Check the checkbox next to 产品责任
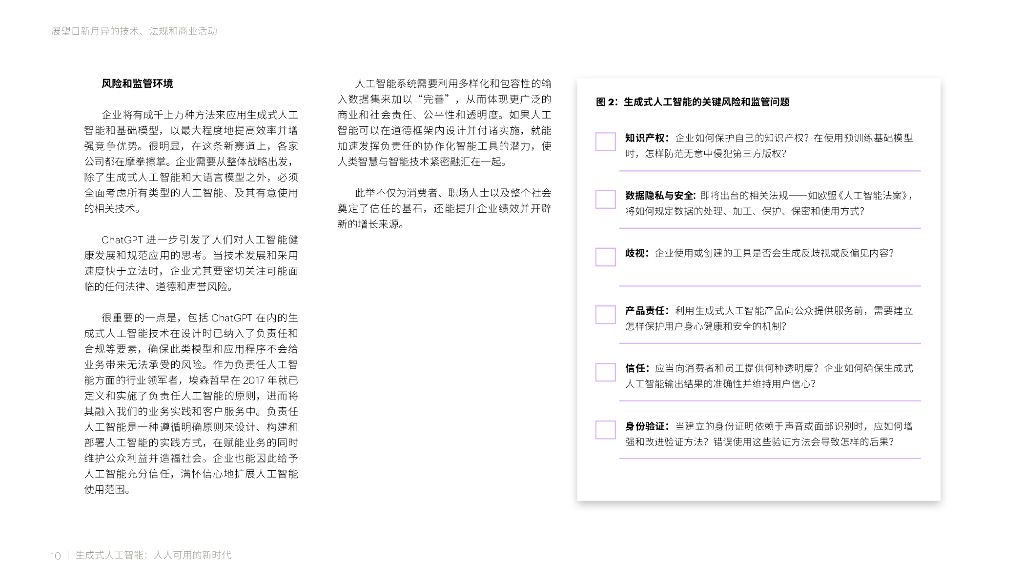1024x581 pixels. pyautogui.click(x=604, y=316)
